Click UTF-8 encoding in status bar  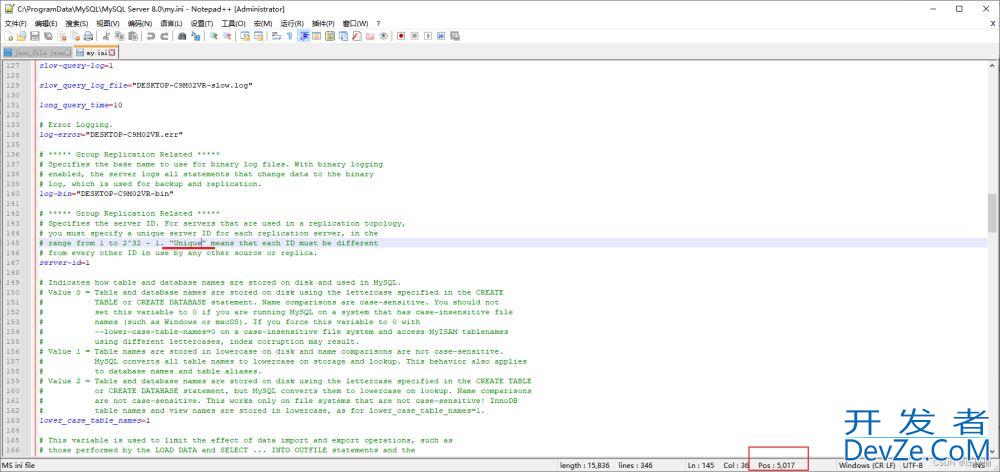[912, 466]
